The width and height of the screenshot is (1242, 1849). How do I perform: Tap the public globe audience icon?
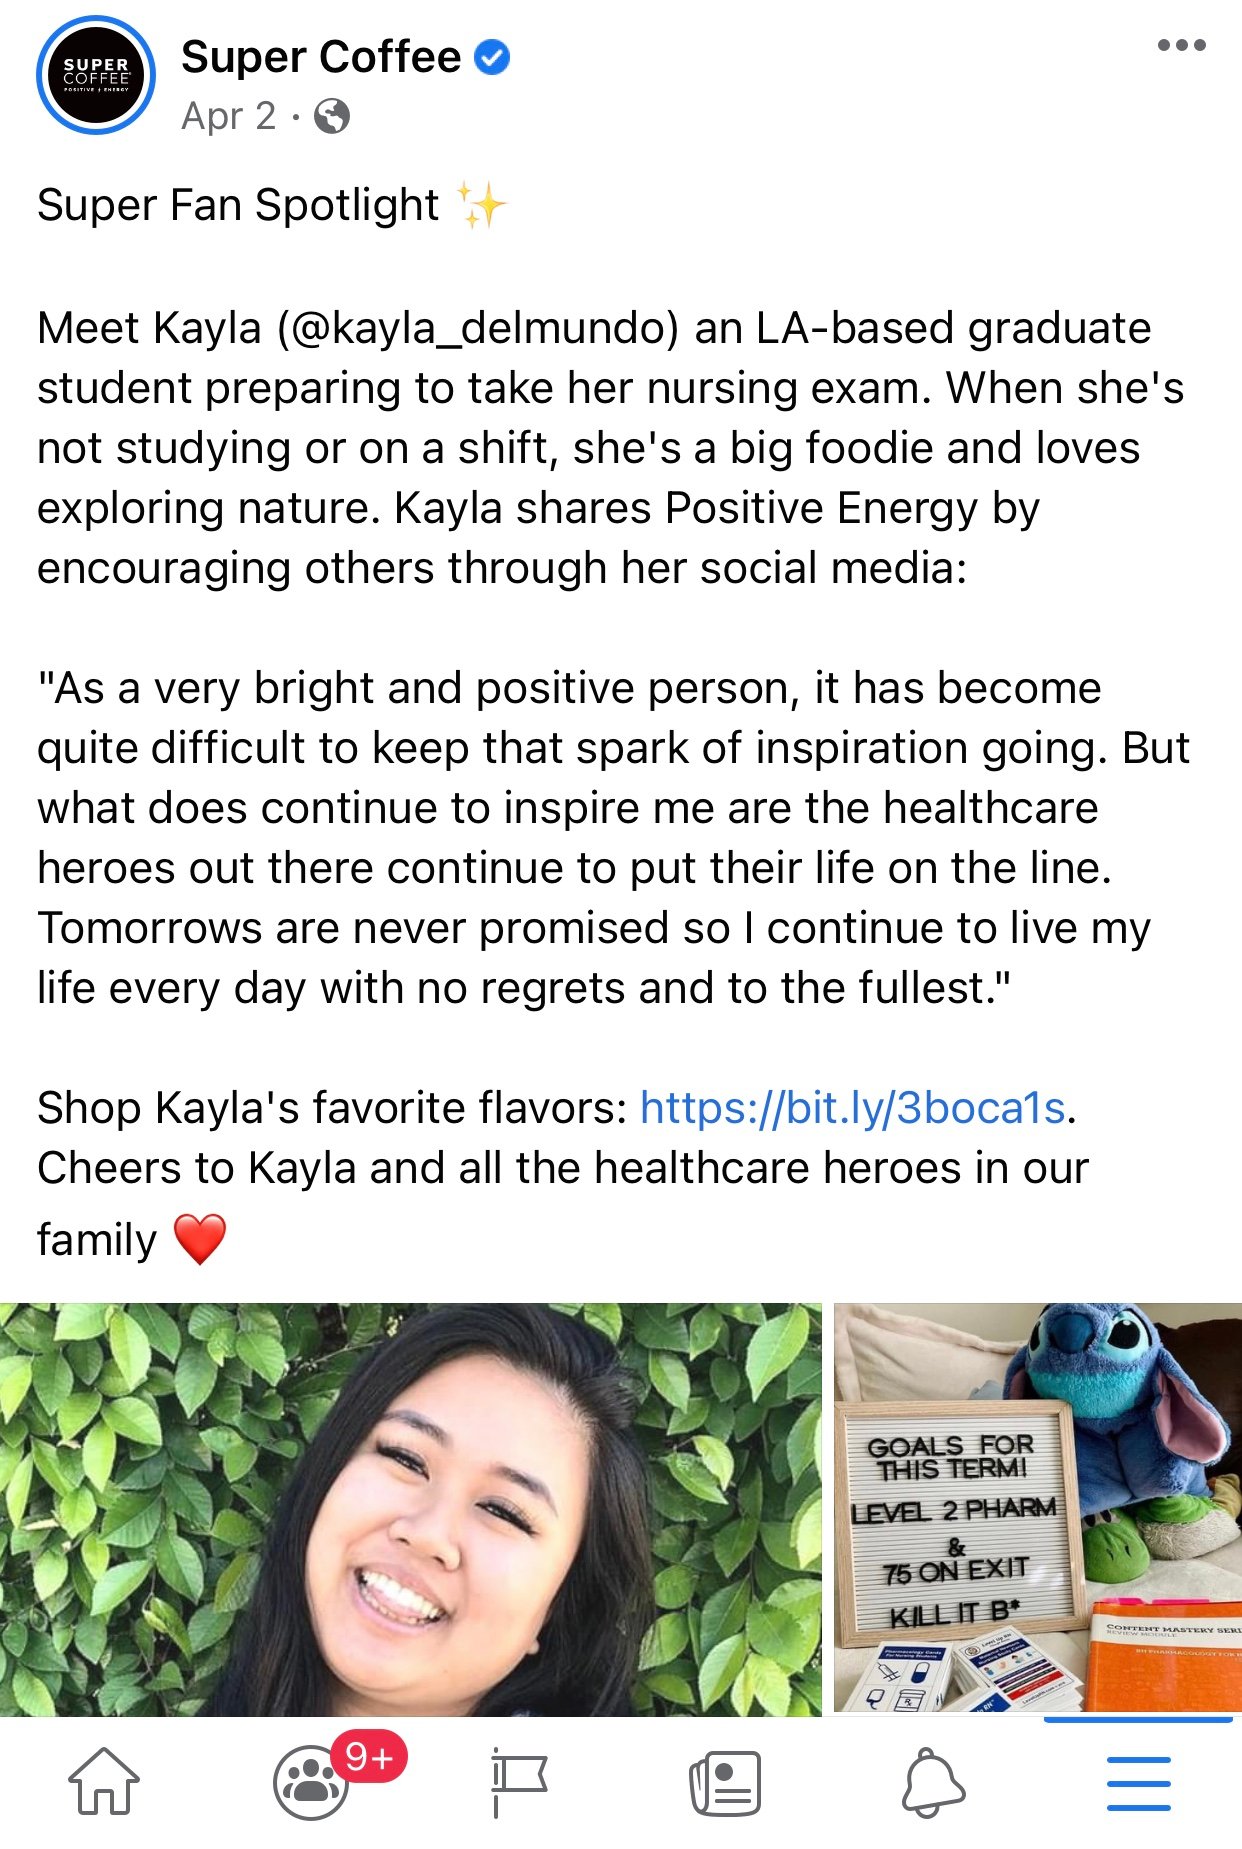332,117
